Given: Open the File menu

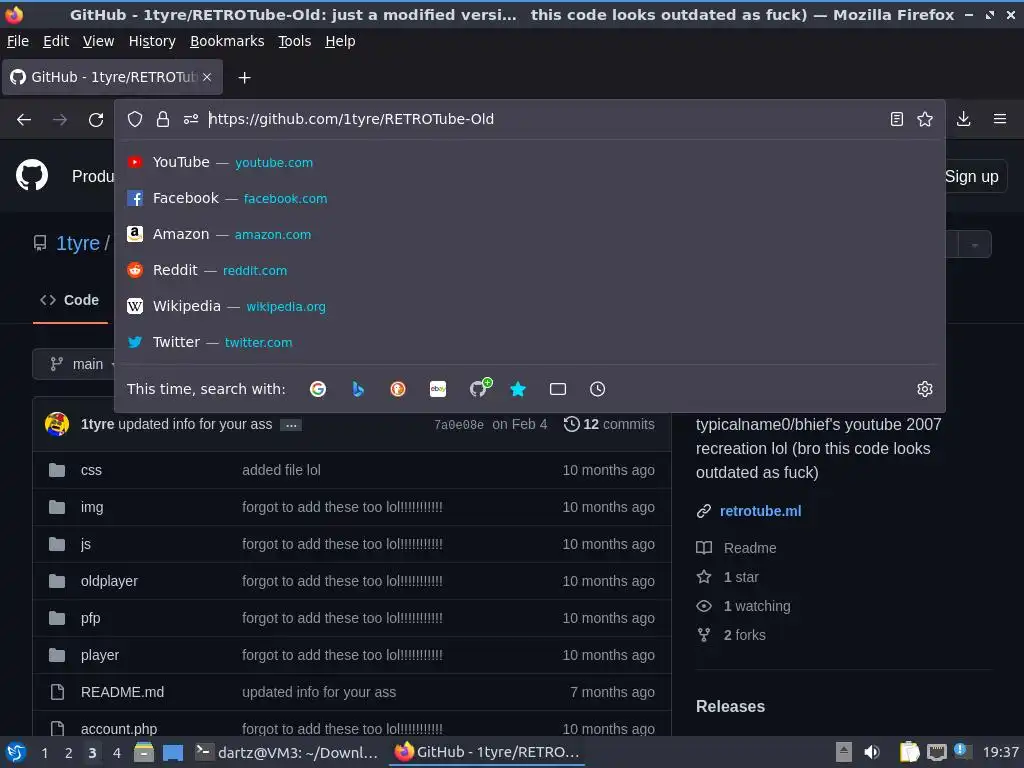Looking at the screenshot, I should 18,41.
